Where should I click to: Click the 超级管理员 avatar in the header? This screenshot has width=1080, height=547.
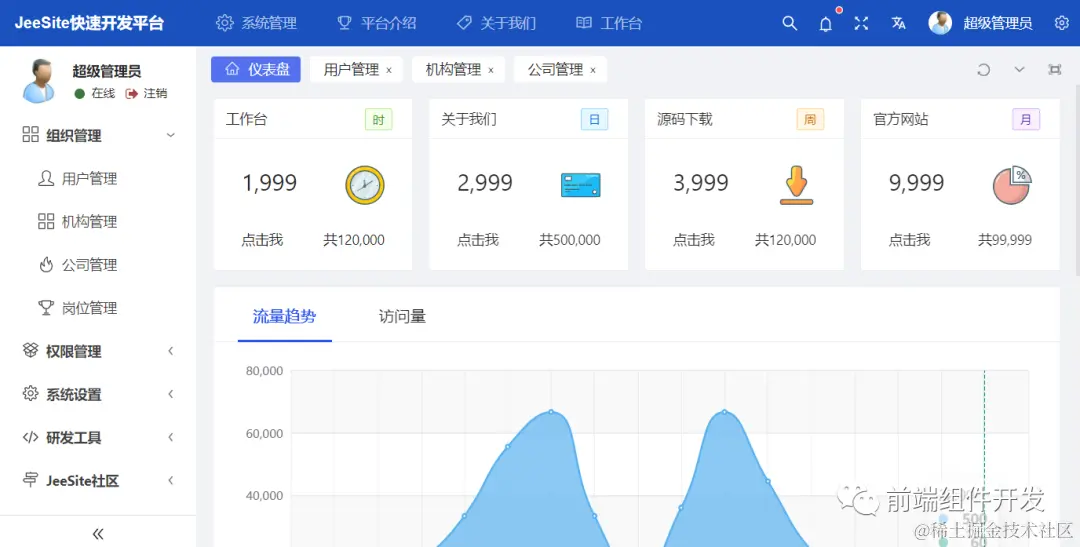940,23
